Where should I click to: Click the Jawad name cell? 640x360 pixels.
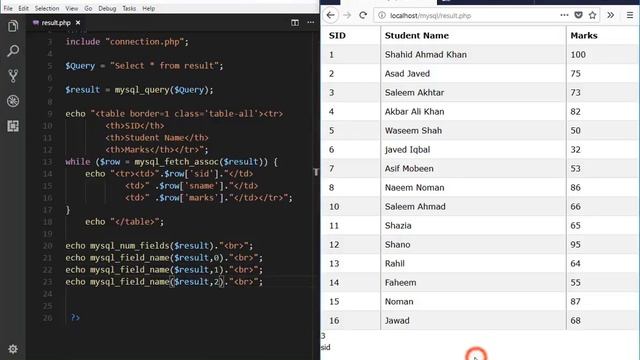473,320
